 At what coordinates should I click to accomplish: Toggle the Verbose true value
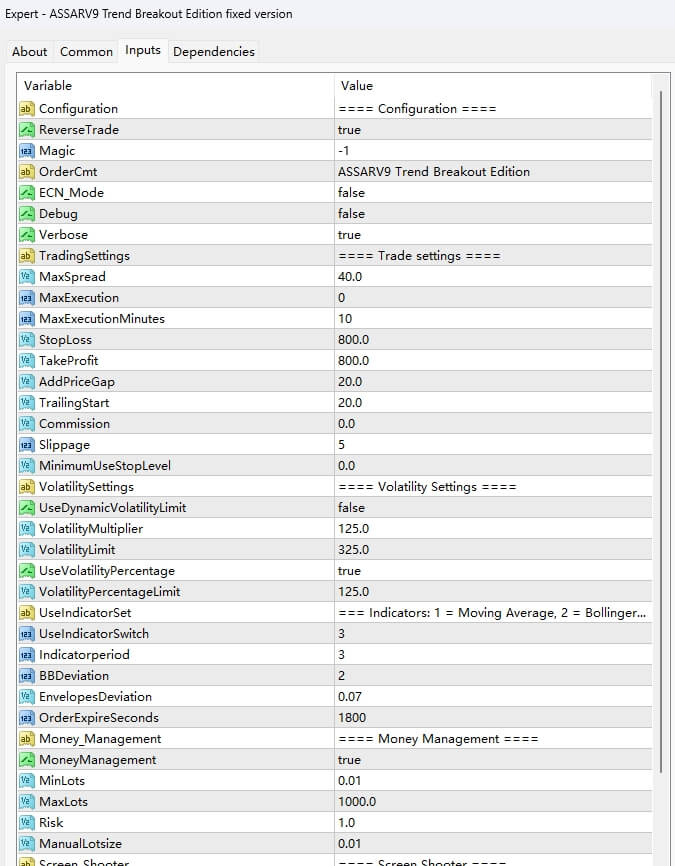[x=492, y=235]
